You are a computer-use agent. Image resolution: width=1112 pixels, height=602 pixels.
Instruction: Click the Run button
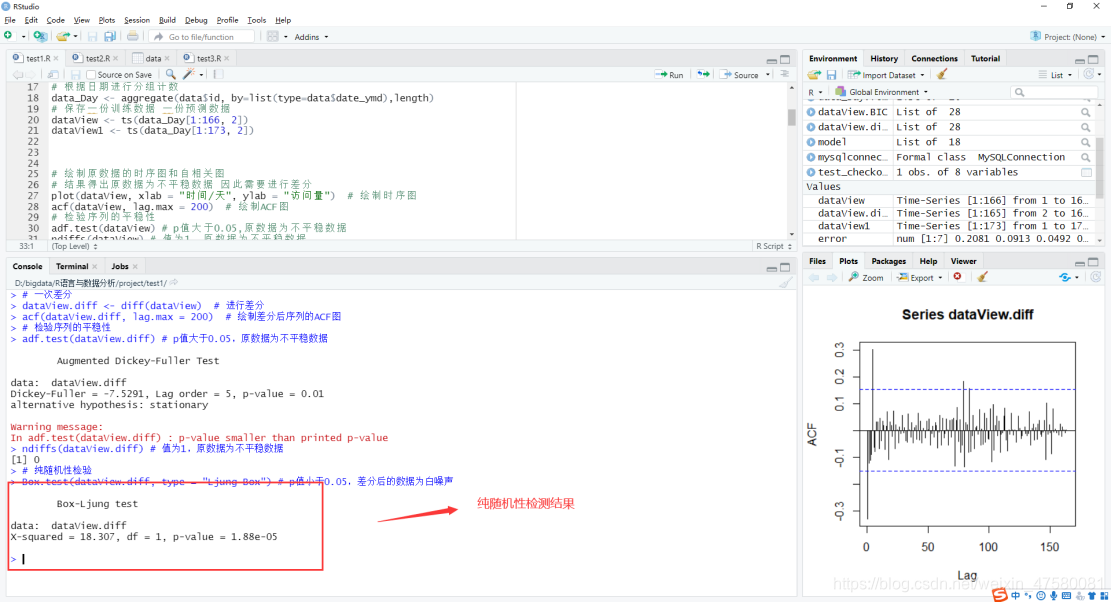point(669,74)
